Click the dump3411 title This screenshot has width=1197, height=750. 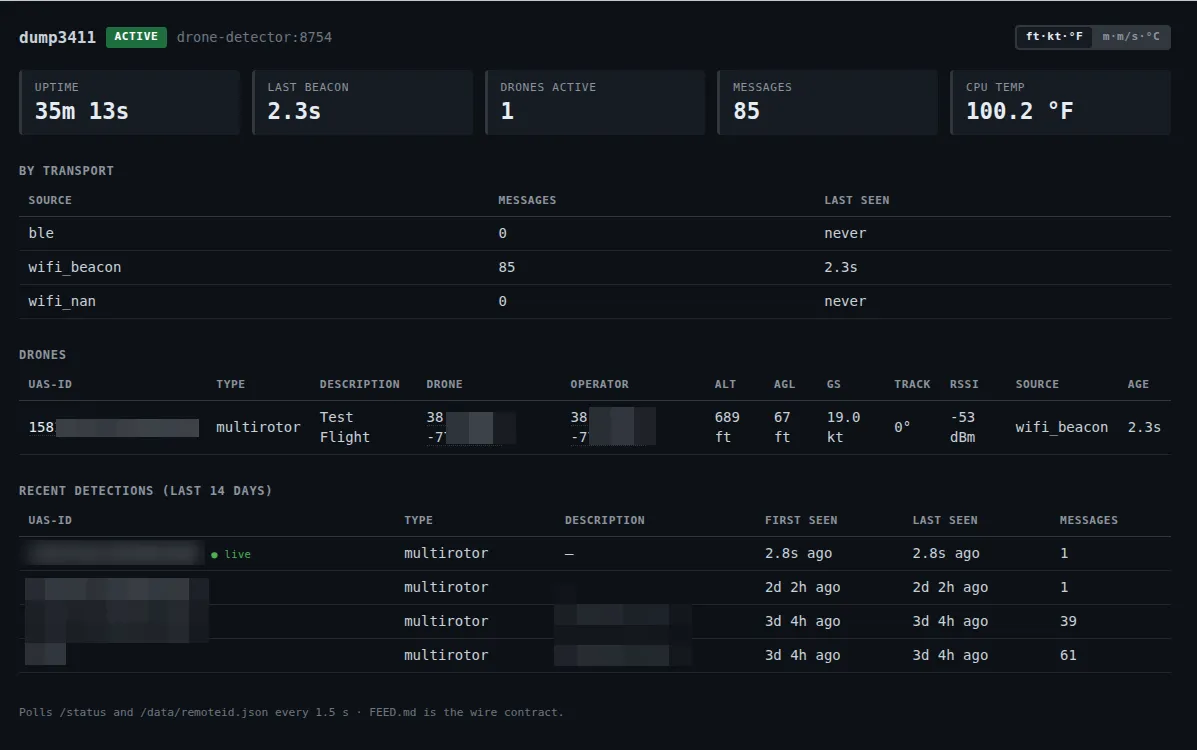[57, 37]
